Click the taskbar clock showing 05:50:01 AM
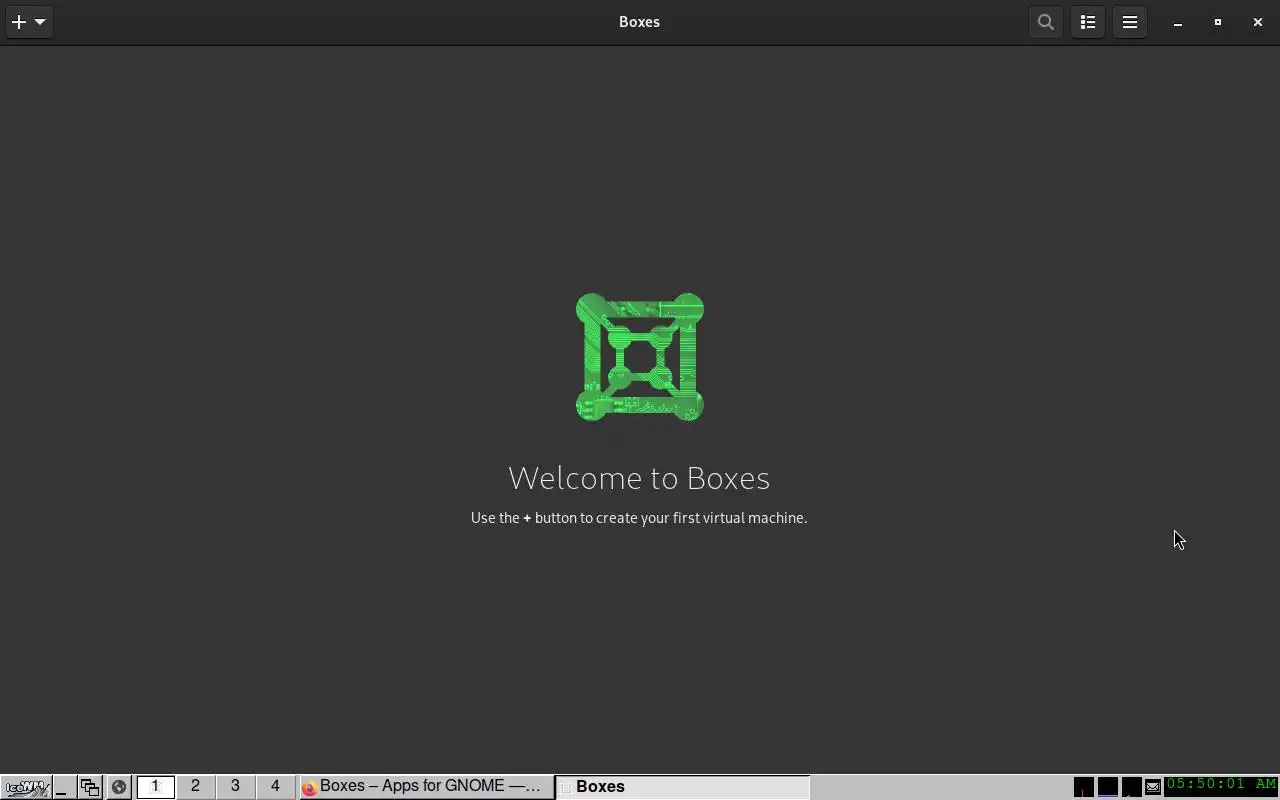 point(1222,785)
